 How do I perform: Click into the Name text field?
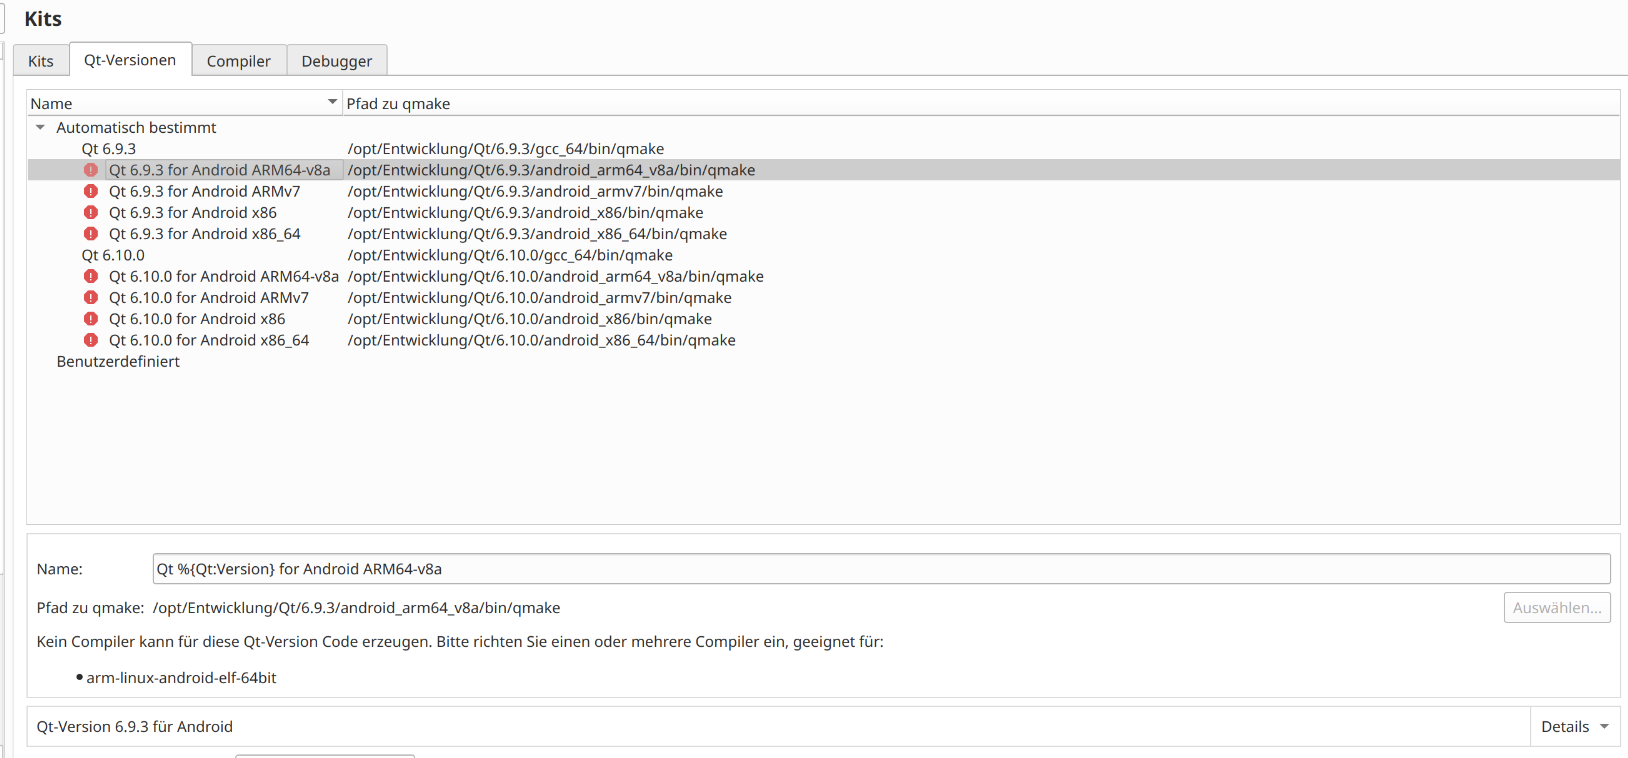(x=880, y=569)
